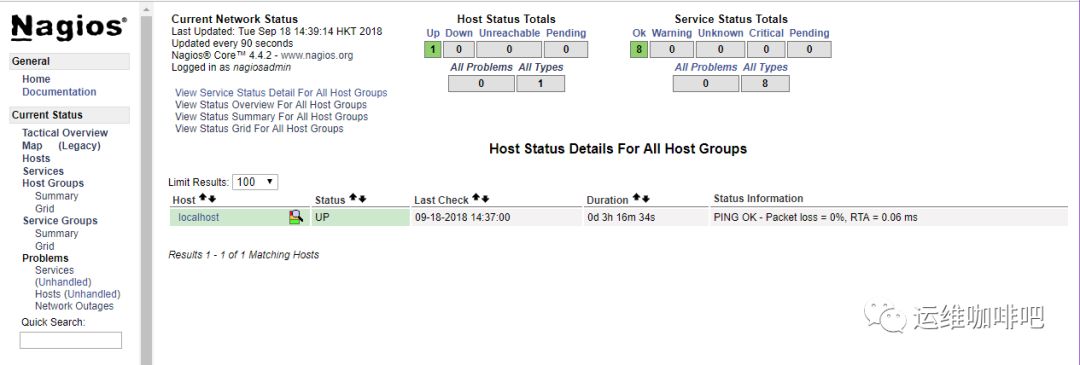This screenshot has height=365, width=1080.
Task: Filter services by Pending status header
Action: (x=809, y=33)
